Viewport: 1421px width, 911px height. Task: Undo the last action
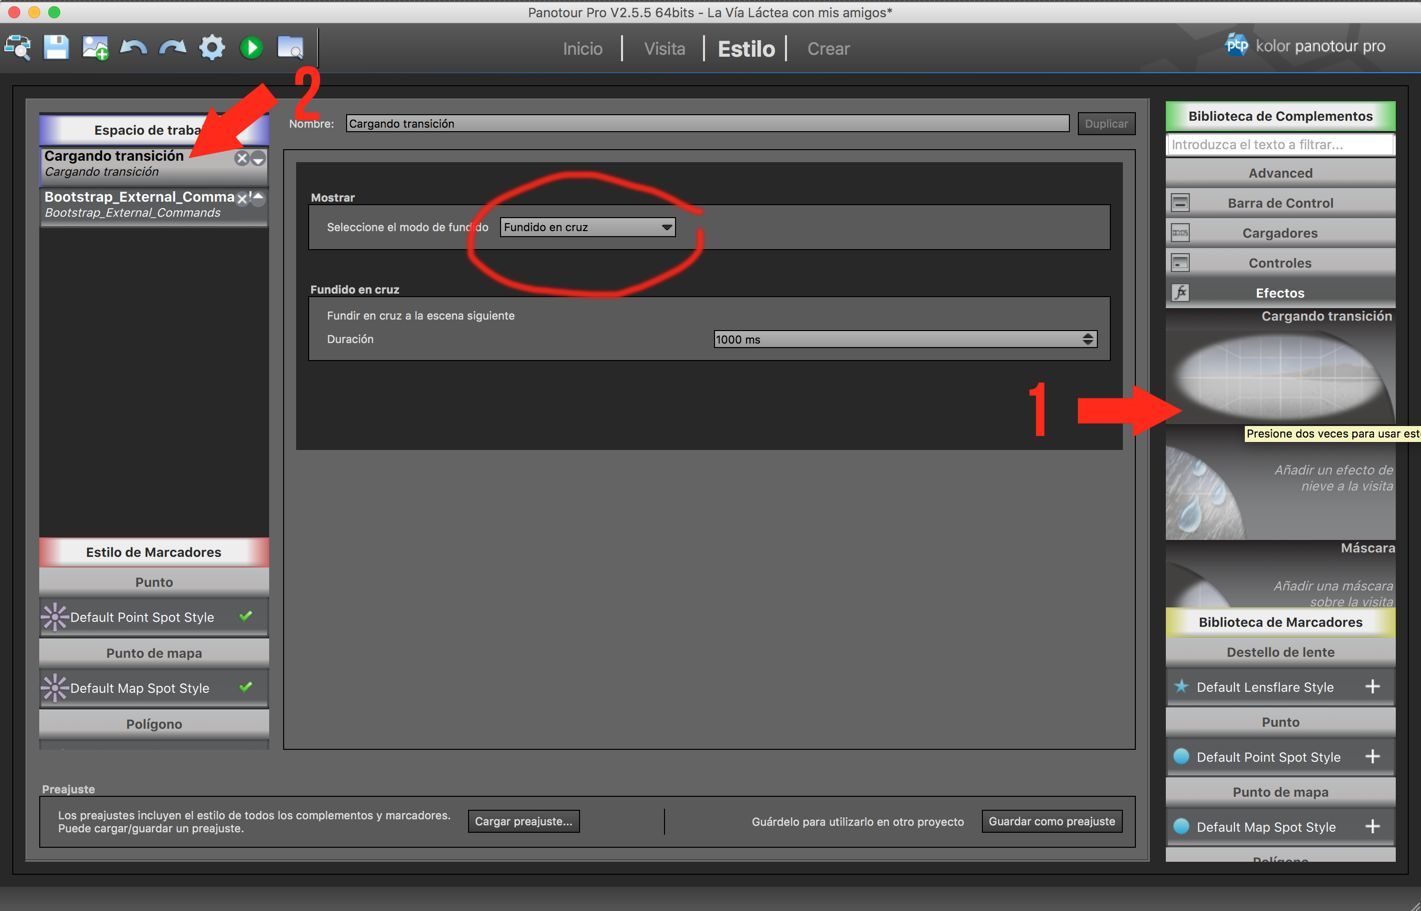133,47
